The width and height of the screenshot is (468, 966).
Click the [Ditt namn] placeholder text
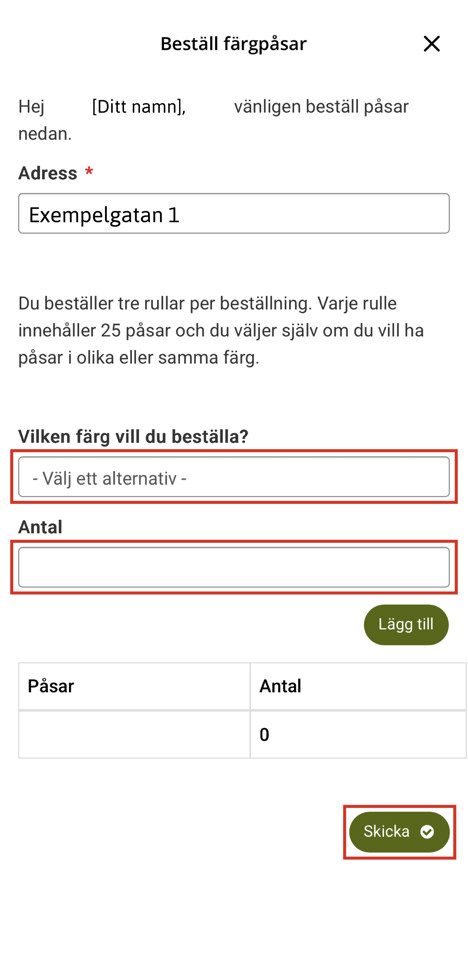[139, 107]
